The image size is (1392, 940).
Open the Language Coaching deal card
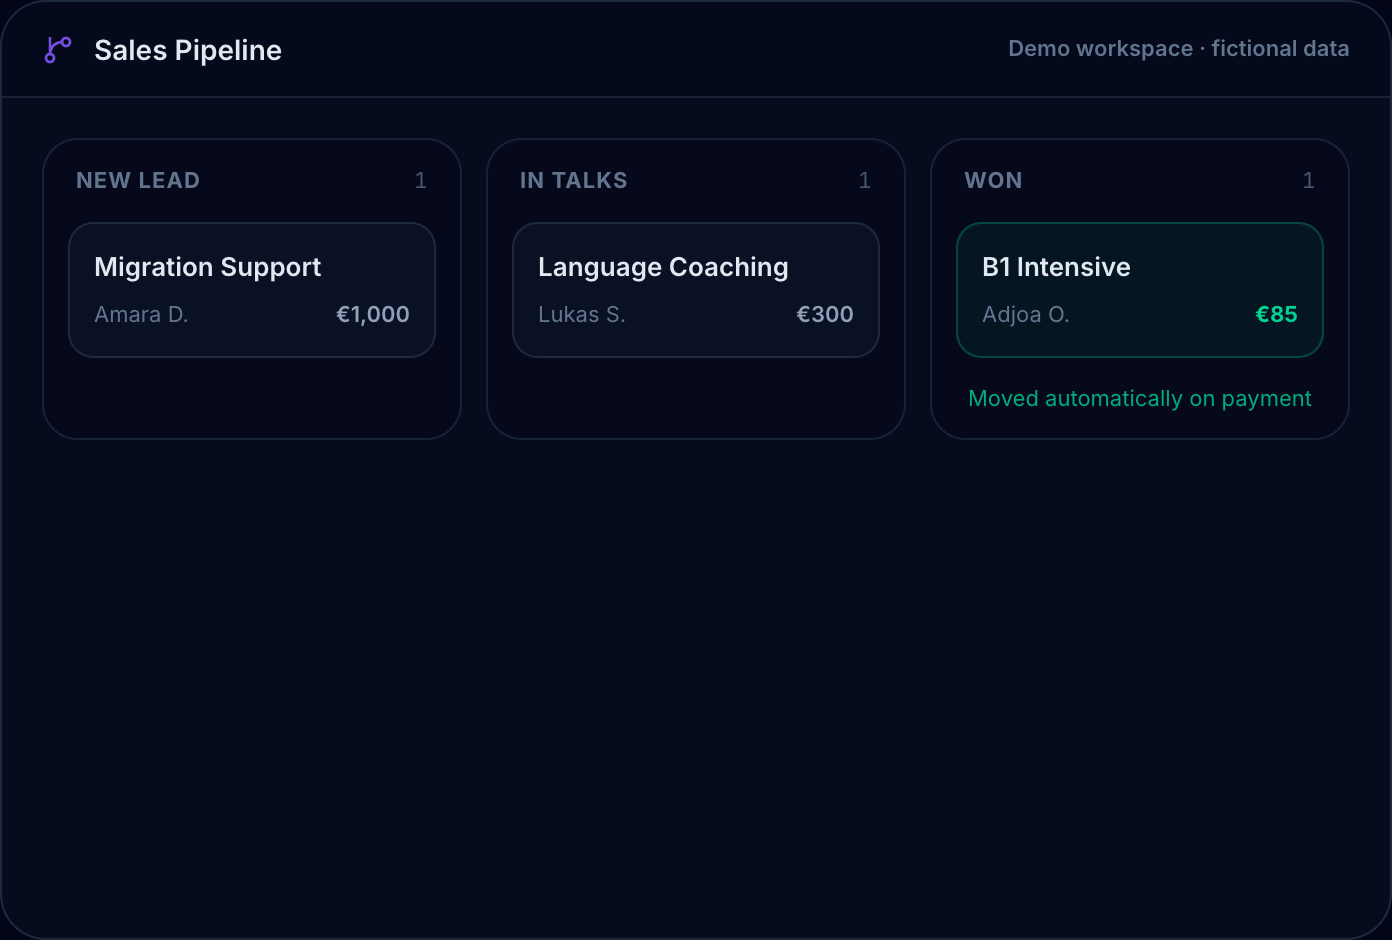coord(696,290)
